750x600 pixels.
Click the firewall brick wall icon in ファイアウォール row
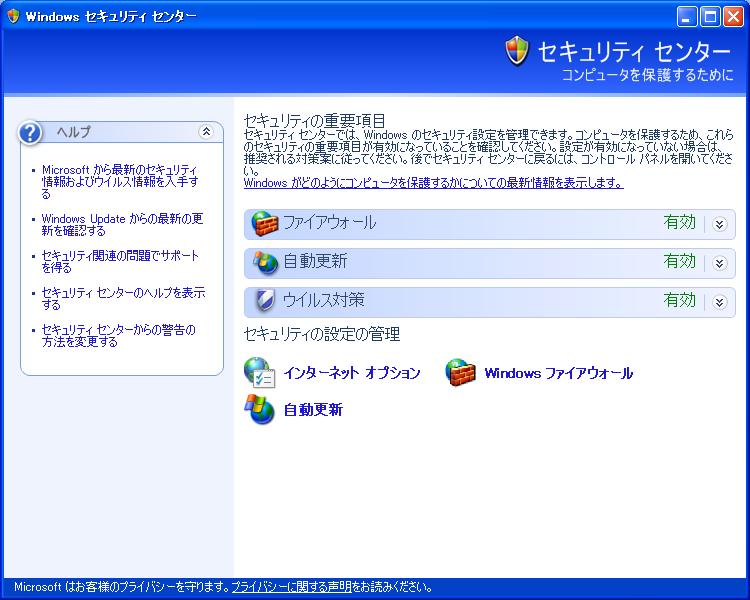tap(265, 223)
